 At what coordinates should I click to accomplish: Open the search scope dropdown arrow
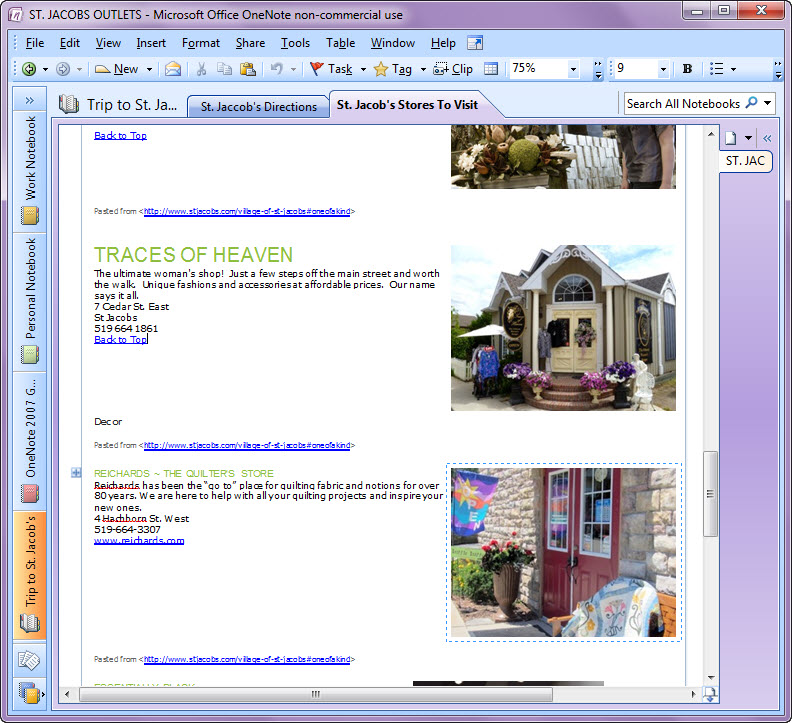768,103
